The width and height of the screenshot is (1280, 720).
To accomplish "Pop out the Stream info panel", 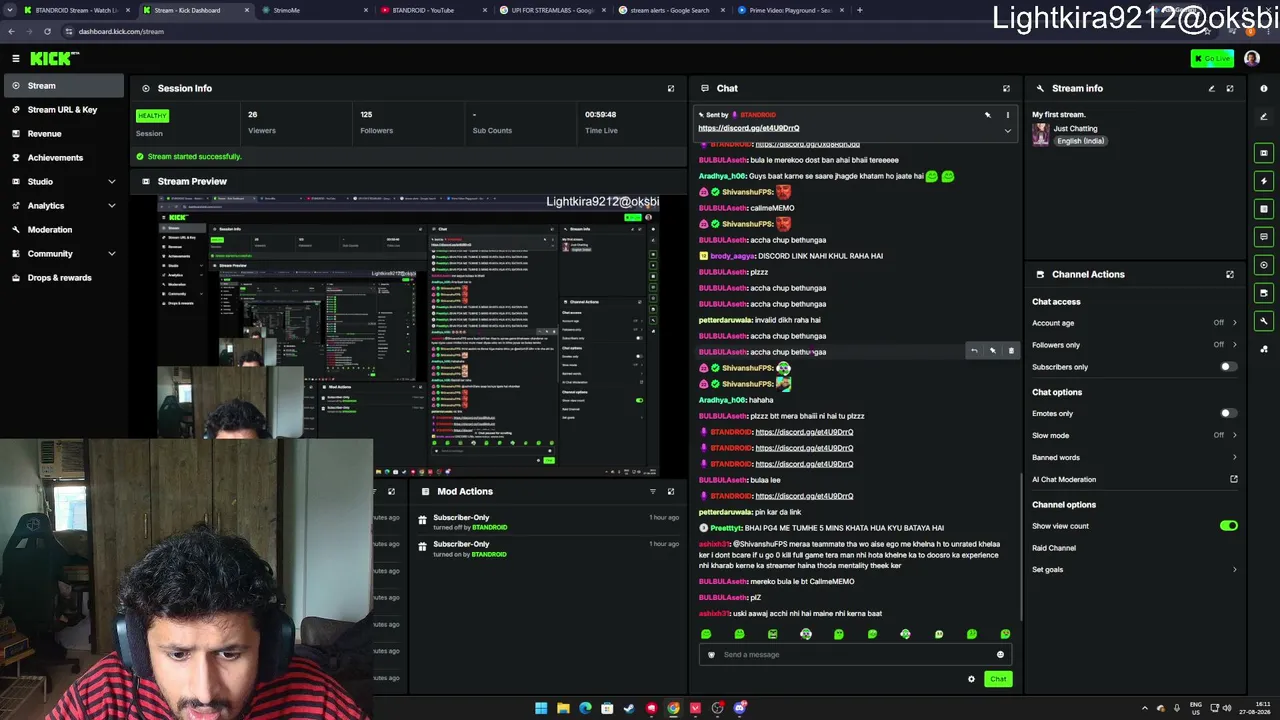I will click(x=1230, y=88).
